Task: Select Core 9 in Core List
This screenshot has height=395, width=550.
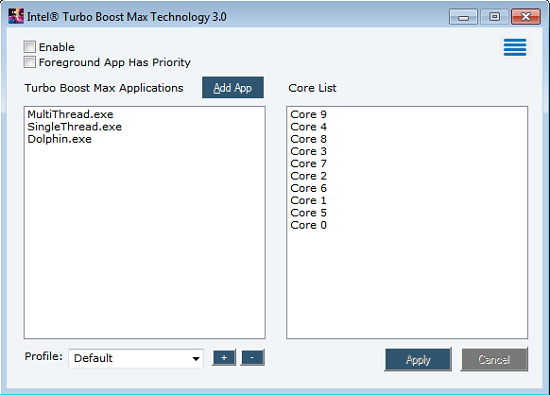Action: (308, 114)
